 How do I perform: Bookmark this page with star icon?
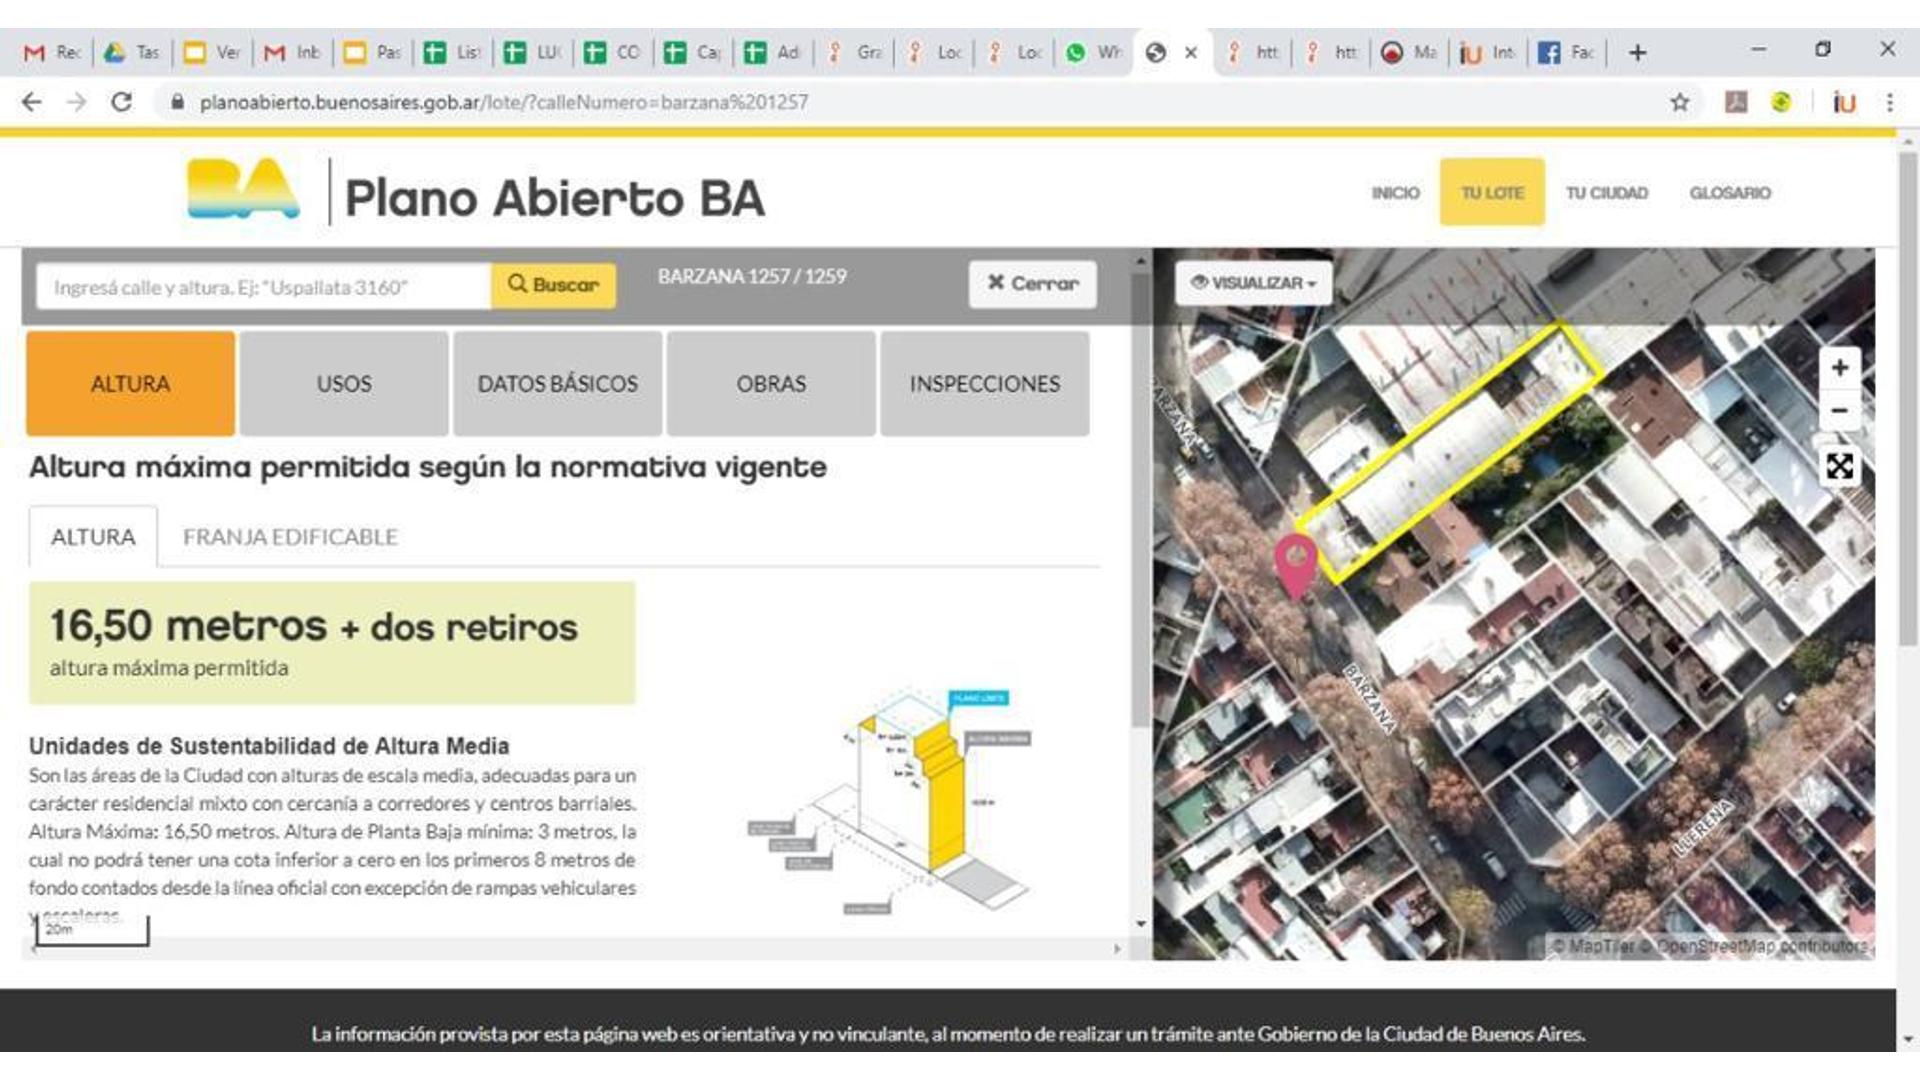(1680, 102)
